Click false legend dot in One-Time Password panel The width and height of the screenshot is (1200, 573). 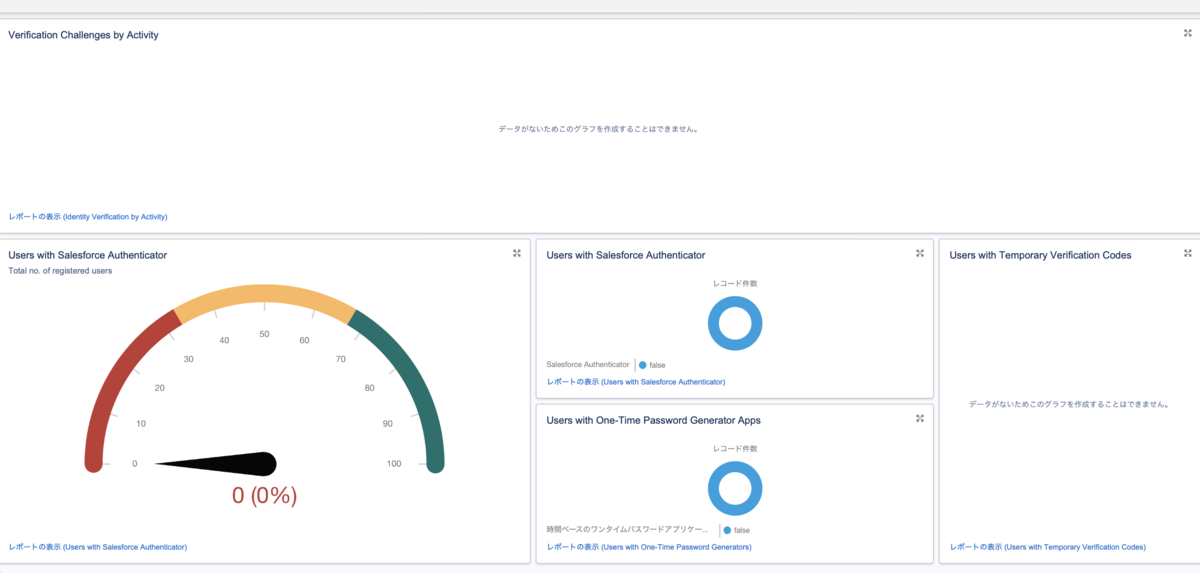[727, 530]
